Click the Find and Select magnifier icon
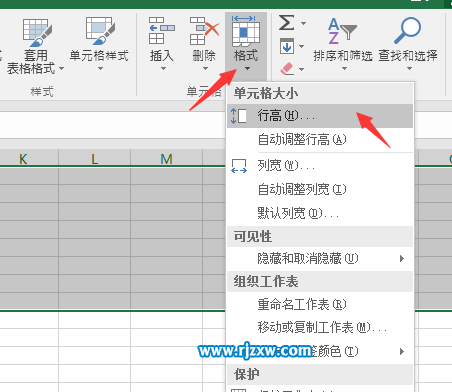This screenshot has height=392, width=452. tap(407, 30)
